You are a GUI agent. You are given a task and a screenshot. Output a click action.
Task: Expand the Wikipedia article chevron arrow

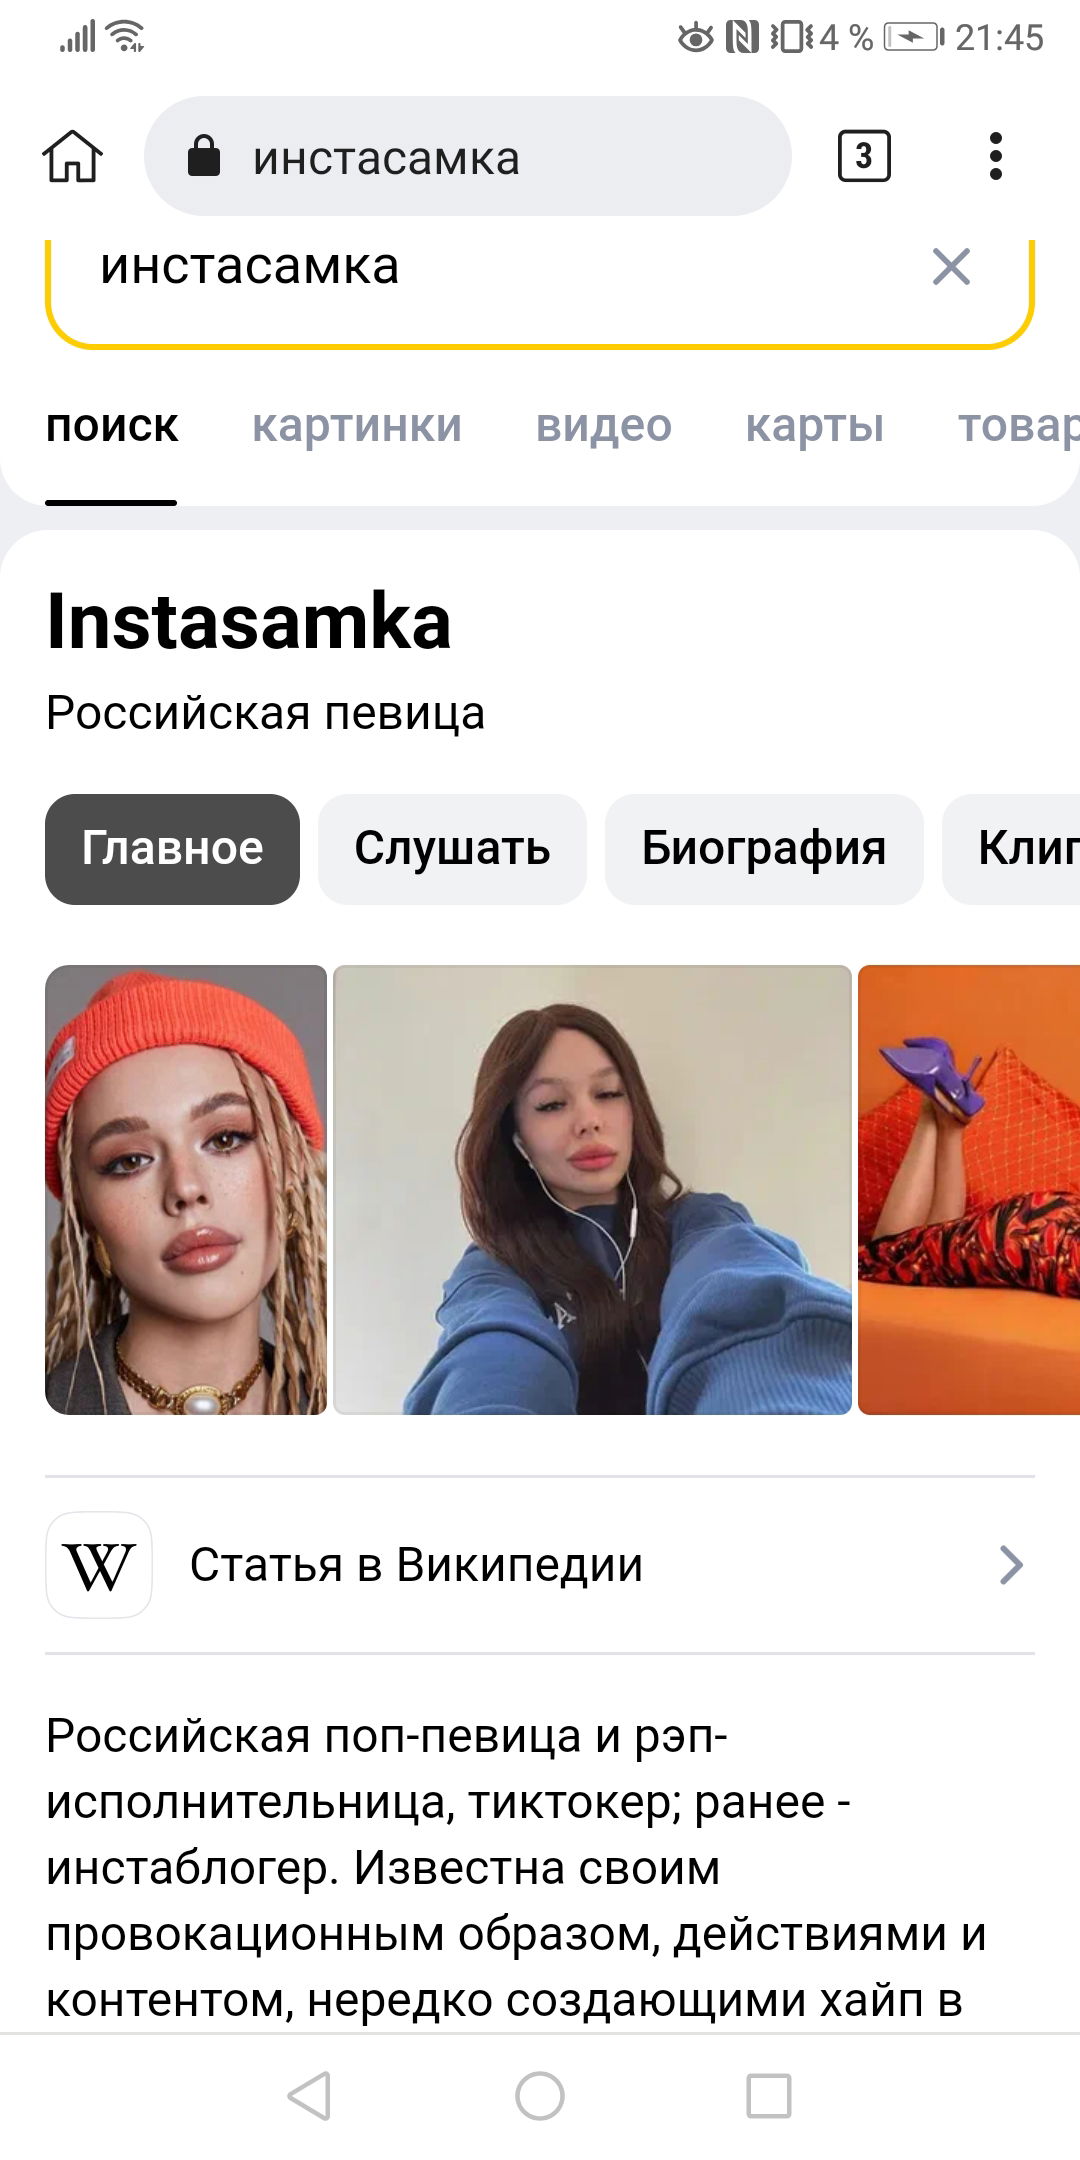[1011, 1565]
